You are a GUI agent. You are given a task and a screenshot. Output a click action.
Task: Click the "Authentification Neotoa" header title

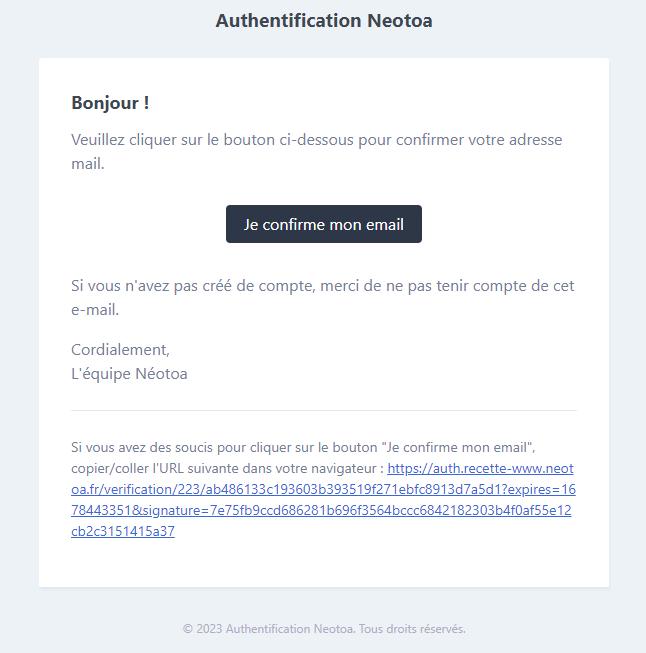pyautogui.click(x=323, y=20)
